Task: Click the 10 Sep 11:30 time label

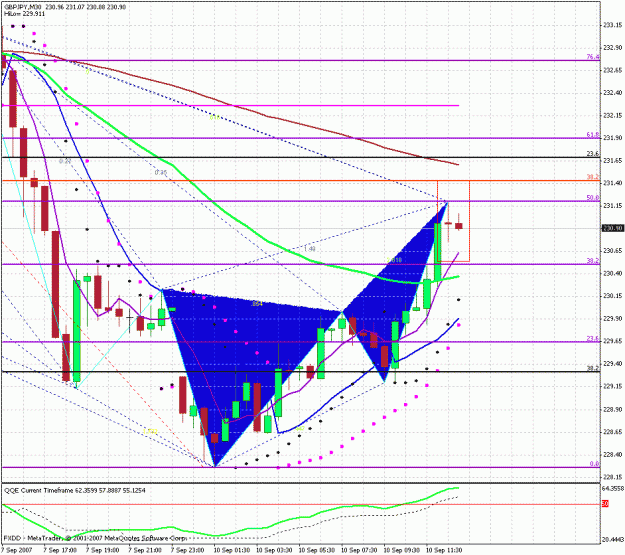Action: 444,550
